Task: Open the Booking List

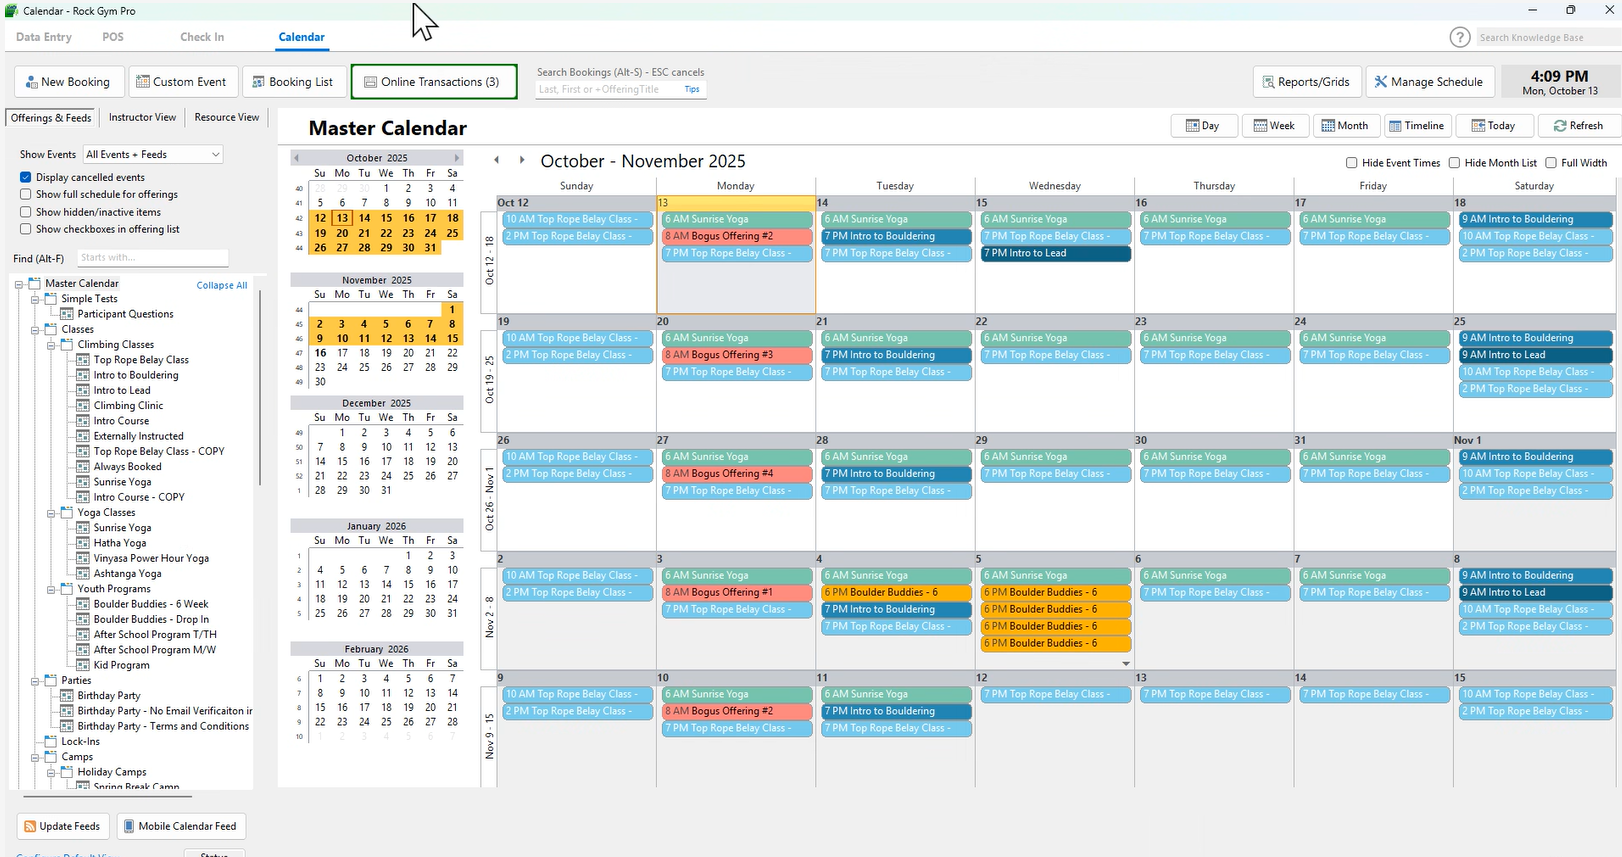Action: click(x=294, y=82)
